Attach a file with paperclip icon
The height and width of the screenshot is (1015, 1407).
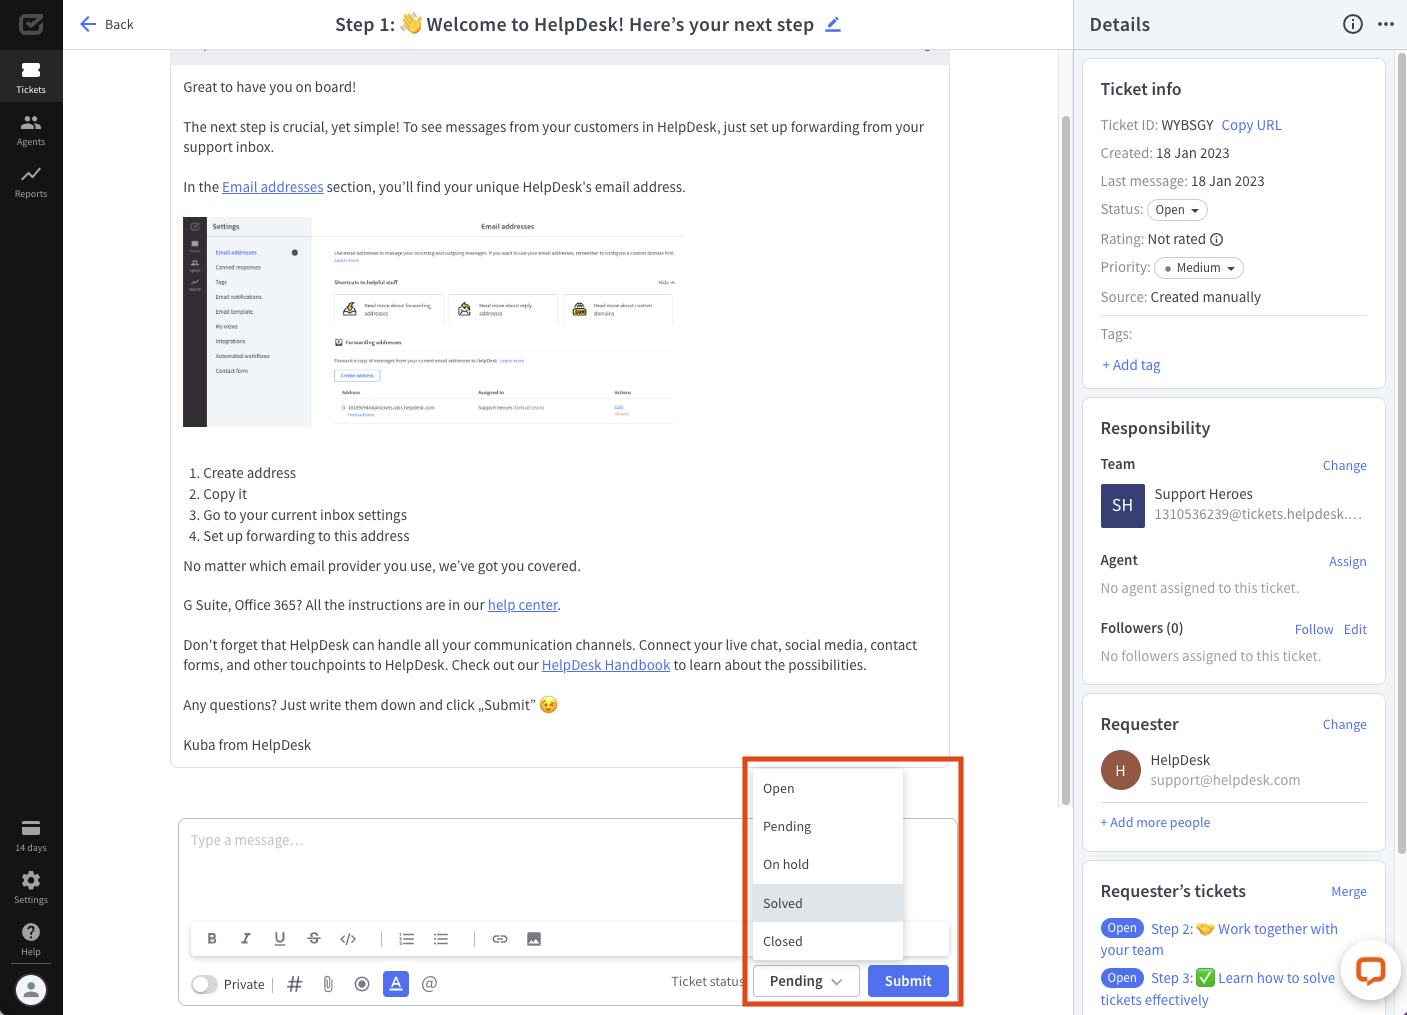coord(328,984)
